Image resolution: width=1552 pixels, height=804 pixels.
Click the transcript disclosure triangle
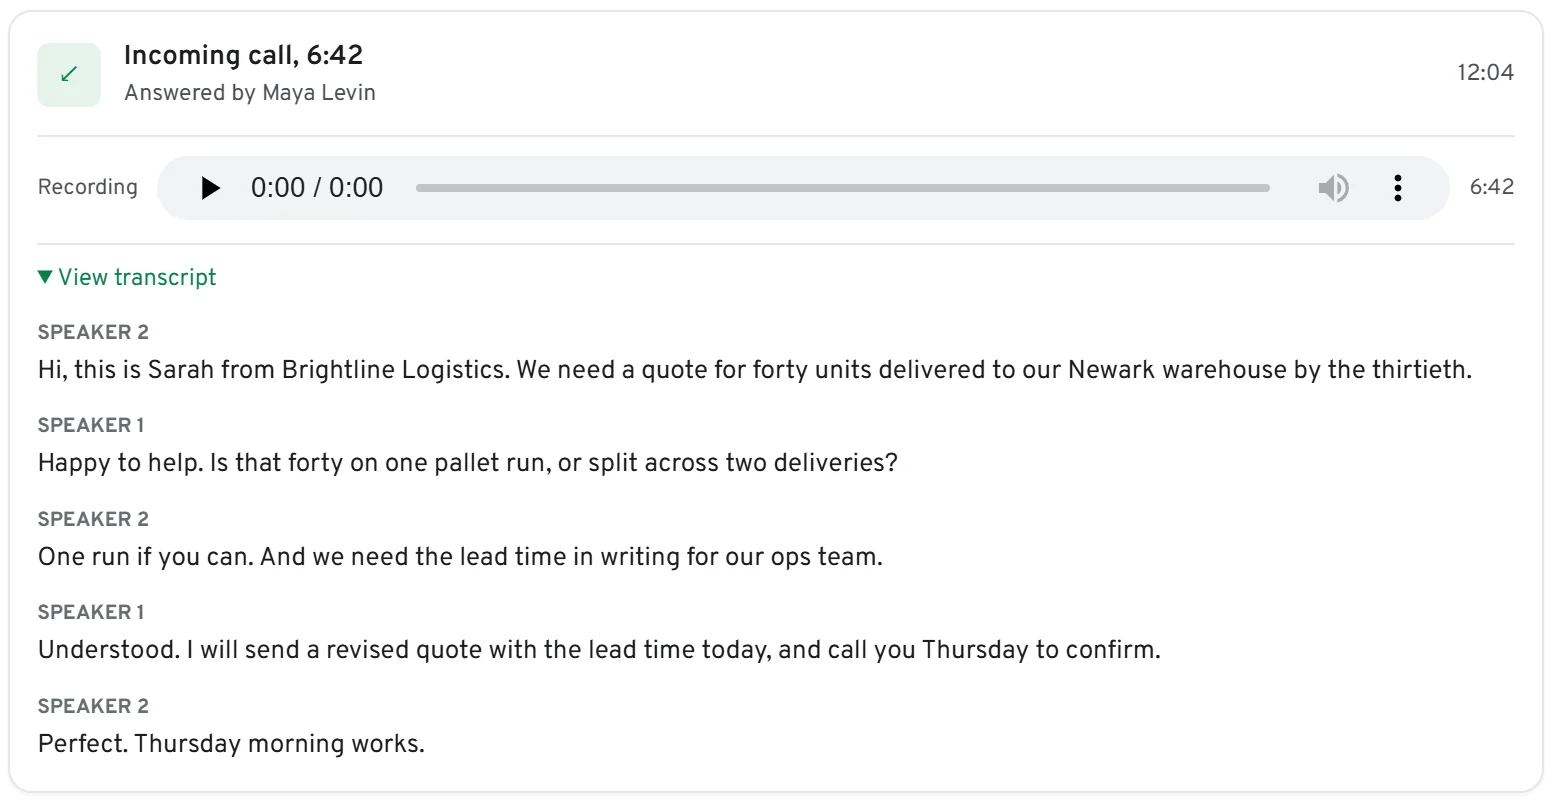click(x=45, y=277)
